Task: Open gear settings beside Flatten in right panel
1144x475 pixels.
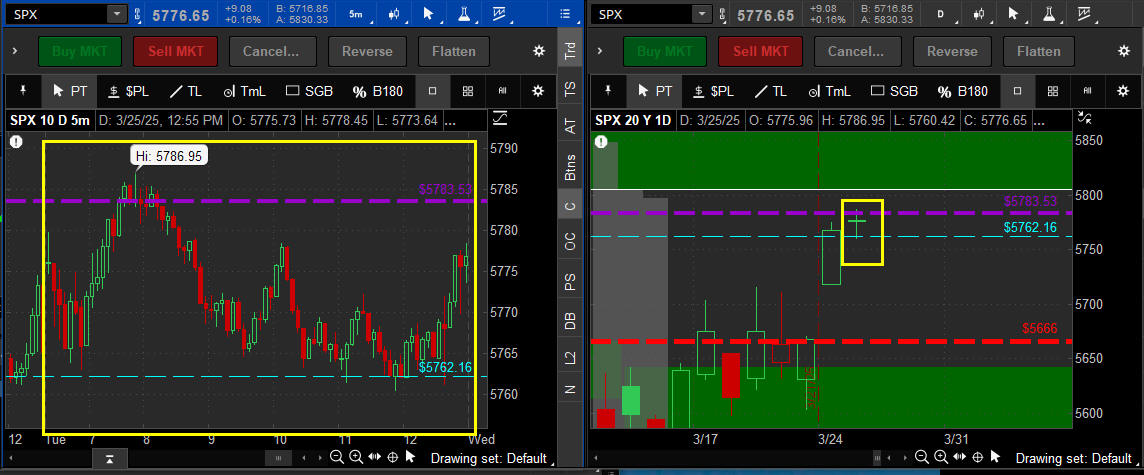Action: pos(1123,51)
